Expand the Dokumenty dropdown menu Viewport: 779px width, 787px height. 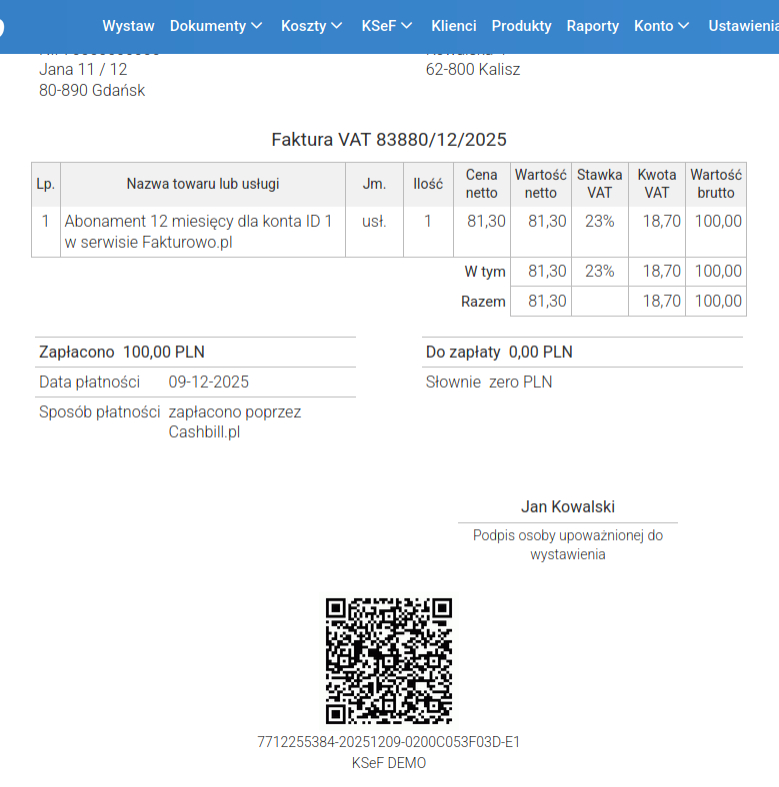[216, 26]
